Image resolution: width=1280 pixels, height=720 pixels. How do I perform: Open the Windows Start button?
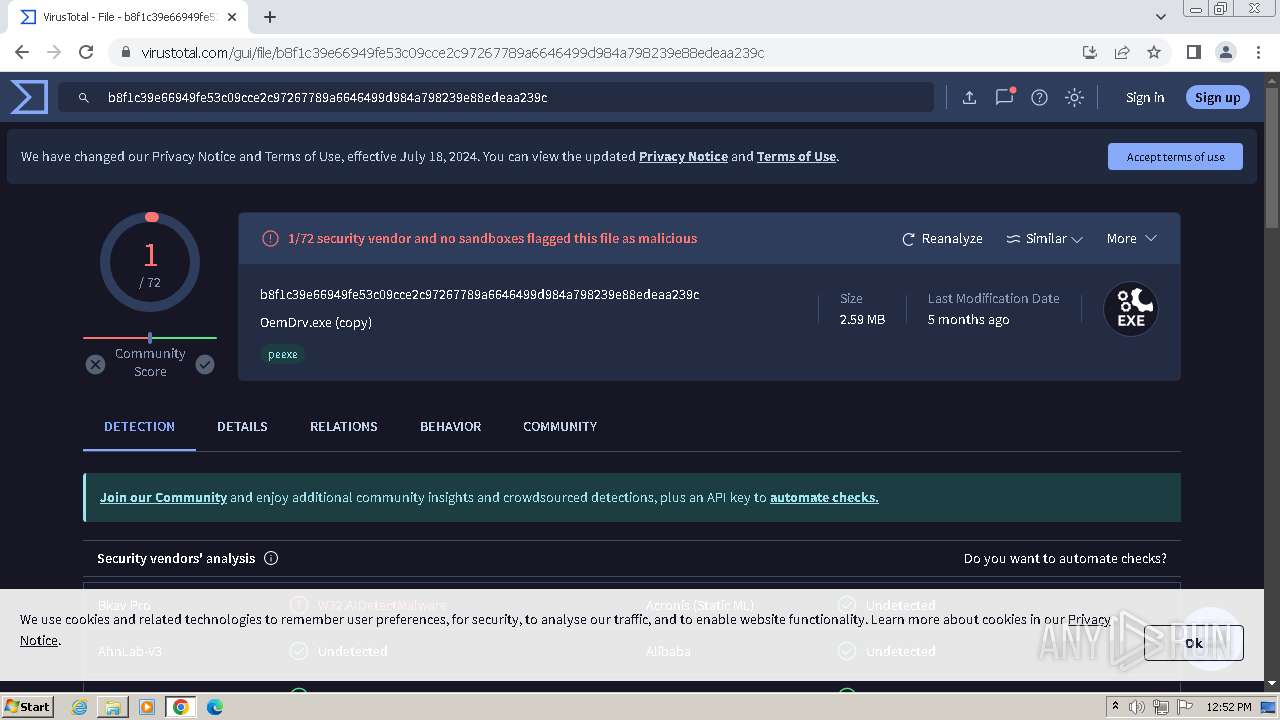coord(28,706)
